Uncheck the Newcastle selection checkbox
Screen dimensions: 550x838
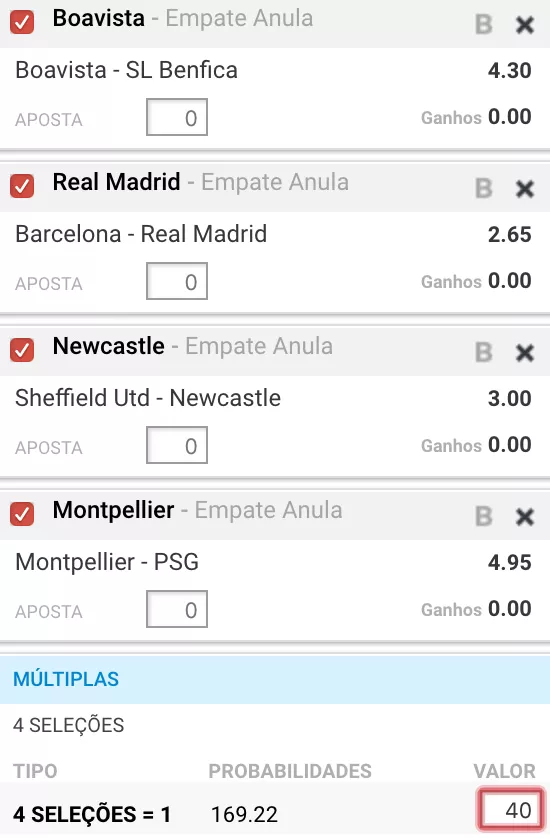point(22,350)
